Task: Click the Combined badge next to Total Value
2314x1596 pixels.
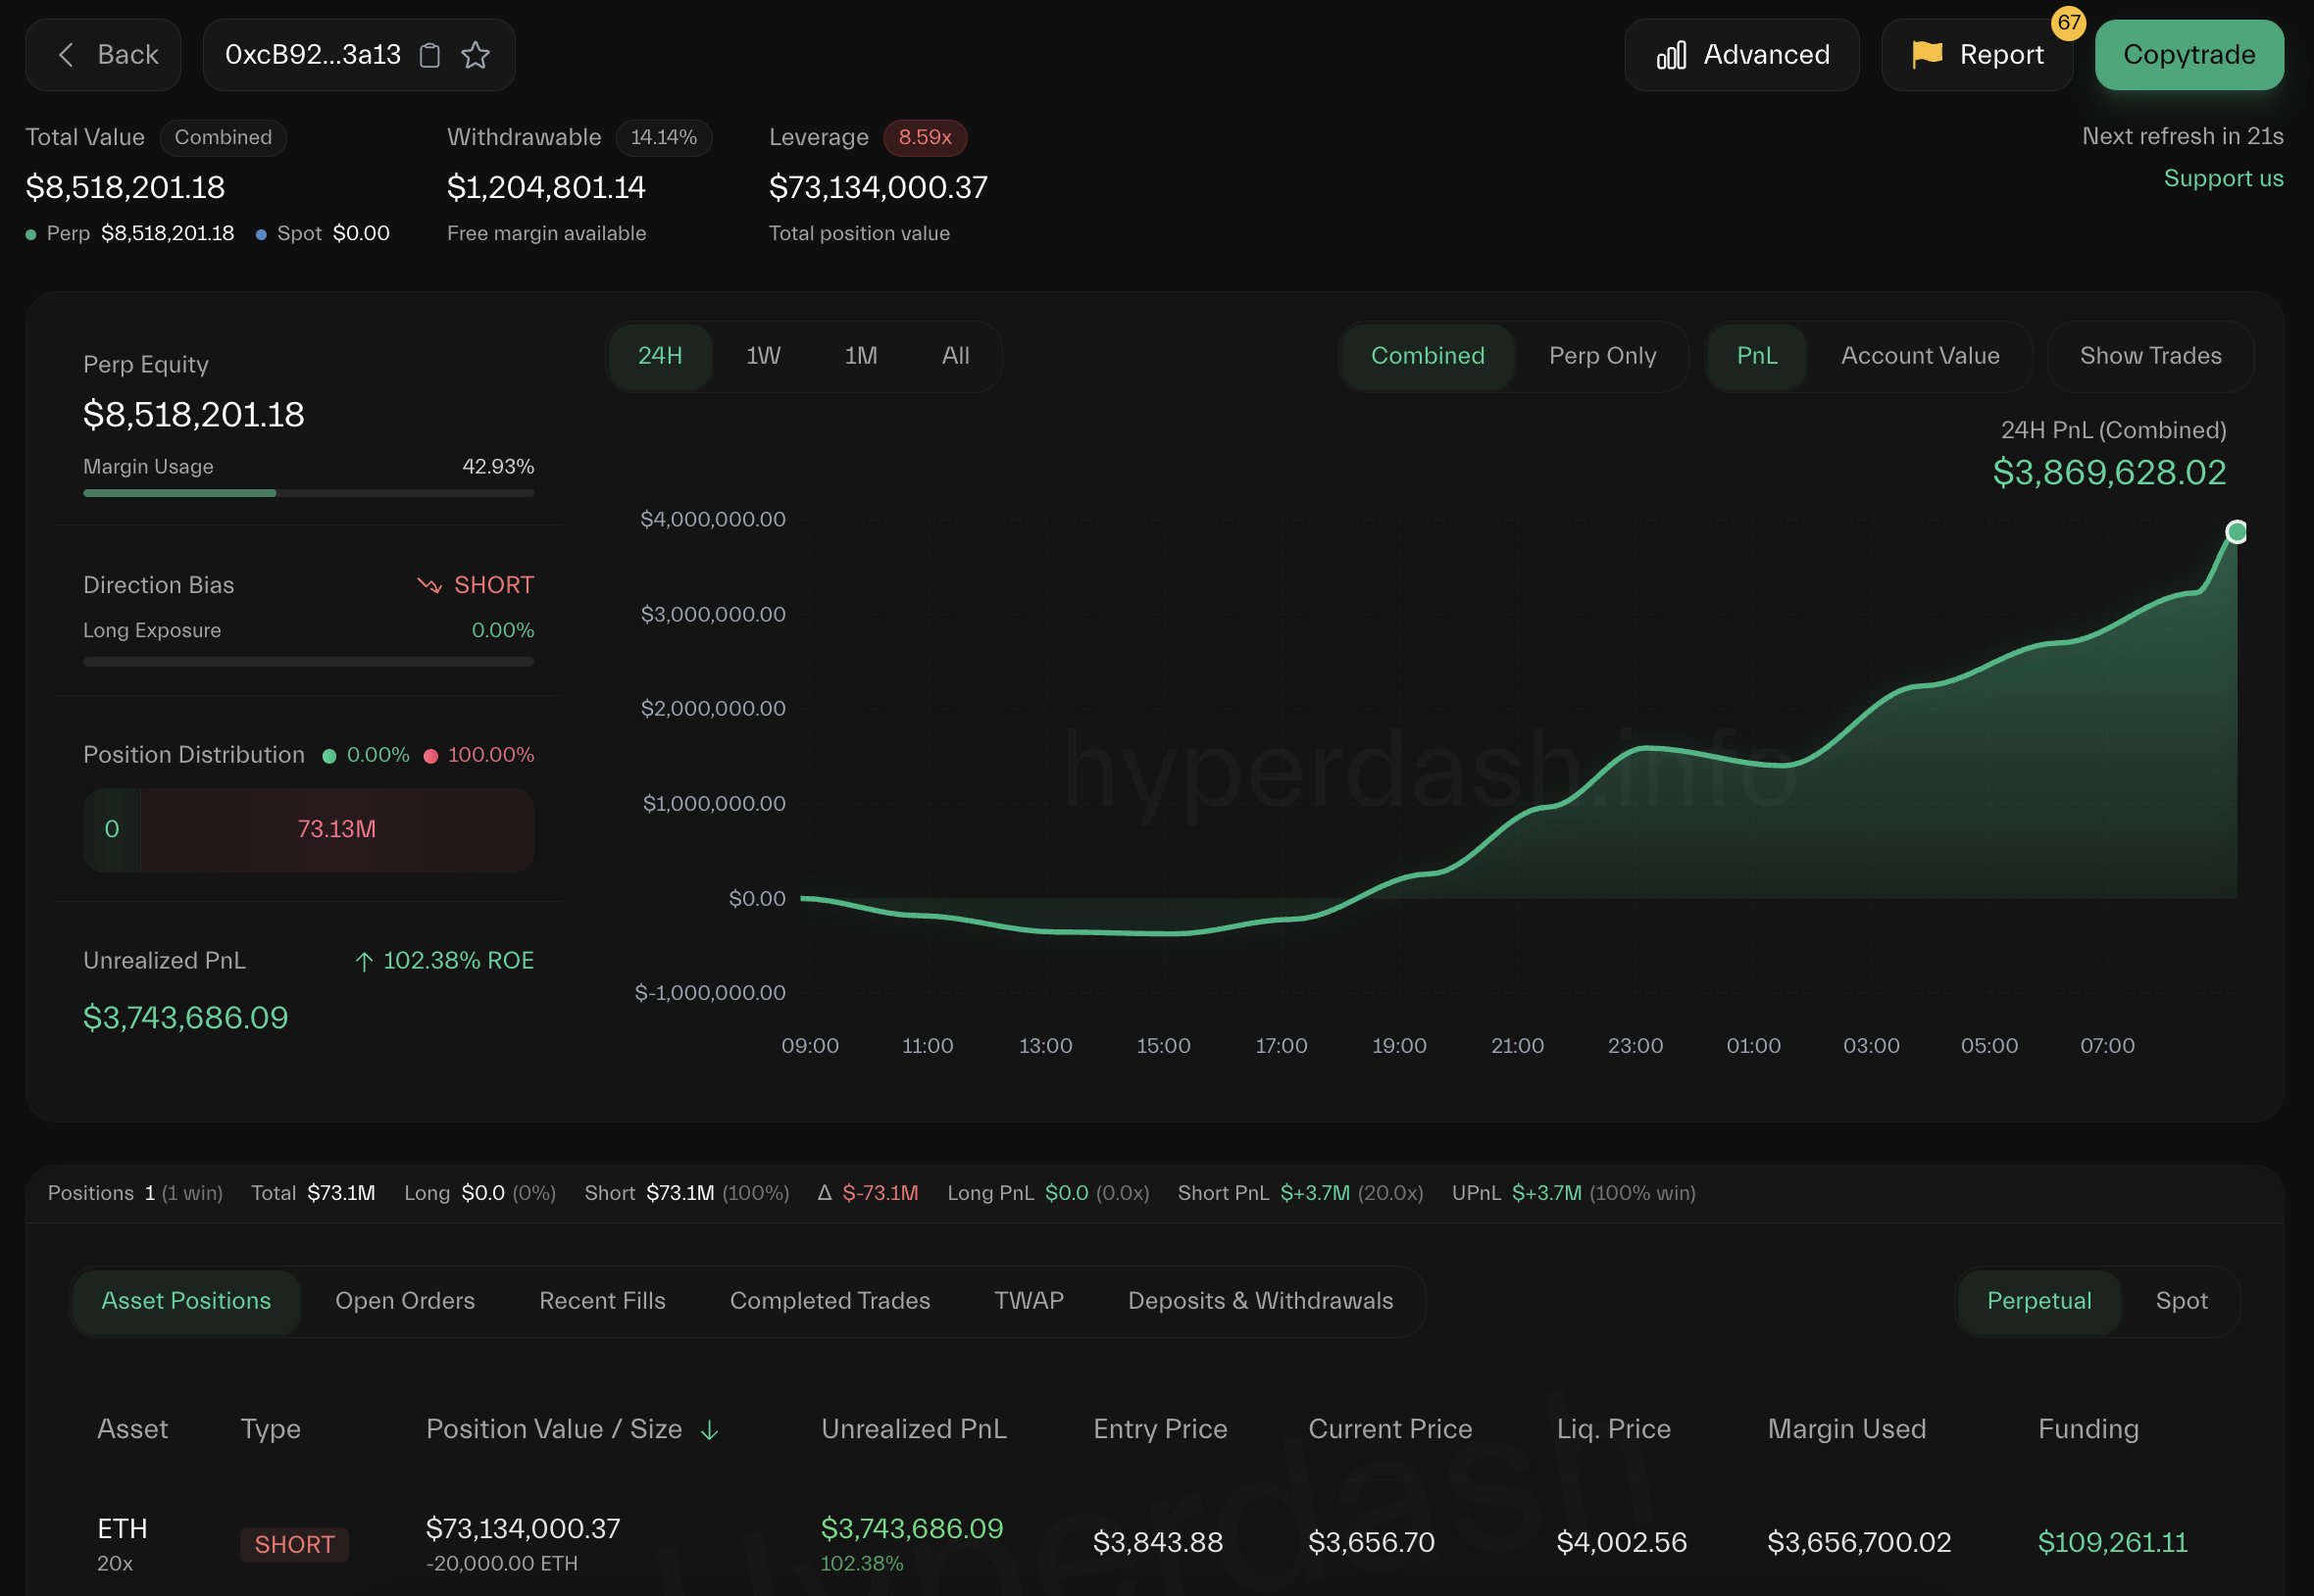Action: [x=223, y=138]
